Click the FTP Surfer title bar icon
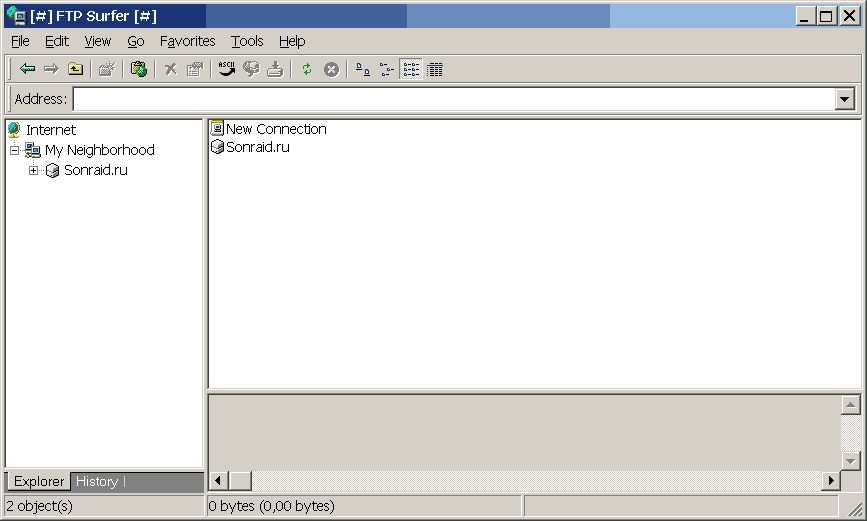867x521 pixels. coord(16,15)
